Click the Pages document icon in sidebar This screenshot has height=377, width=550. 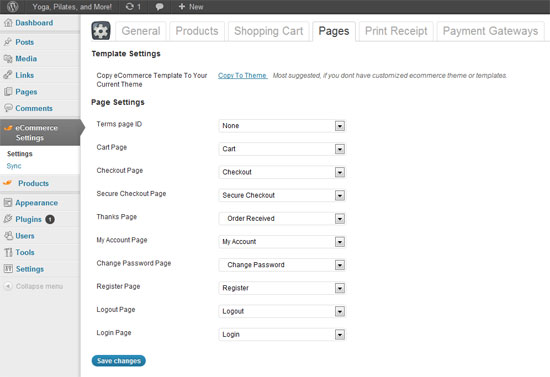pyautogui.click(x=8, y=92)
